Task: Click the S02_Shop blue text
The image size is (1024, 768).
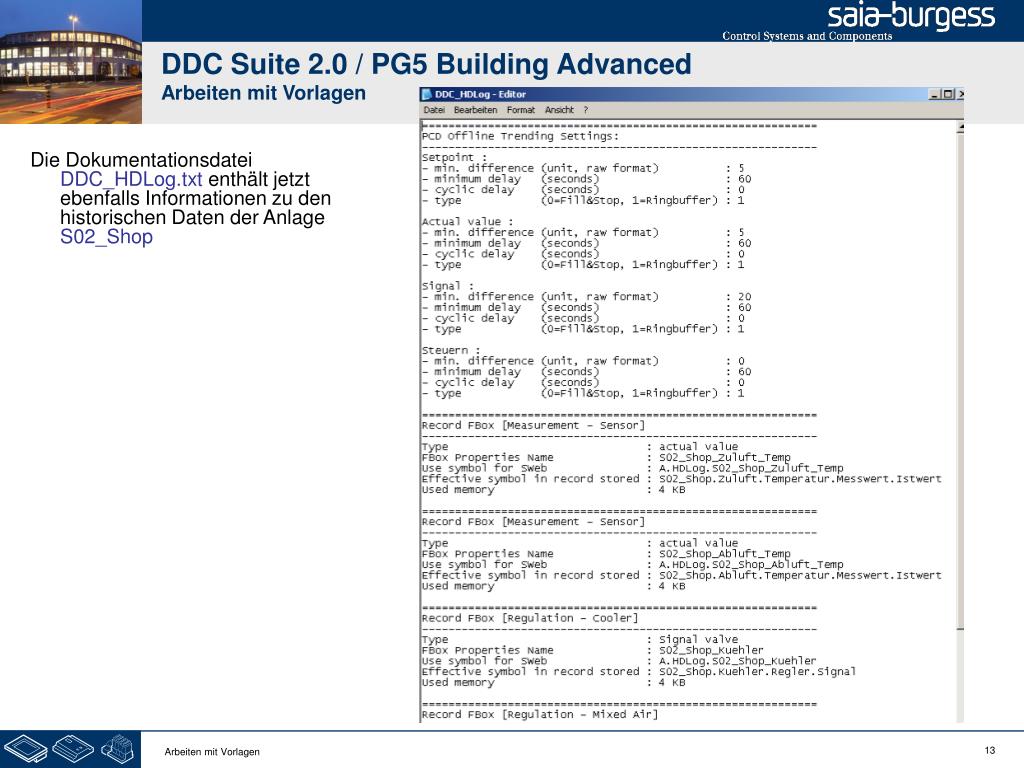Action: tap(106, 236)
